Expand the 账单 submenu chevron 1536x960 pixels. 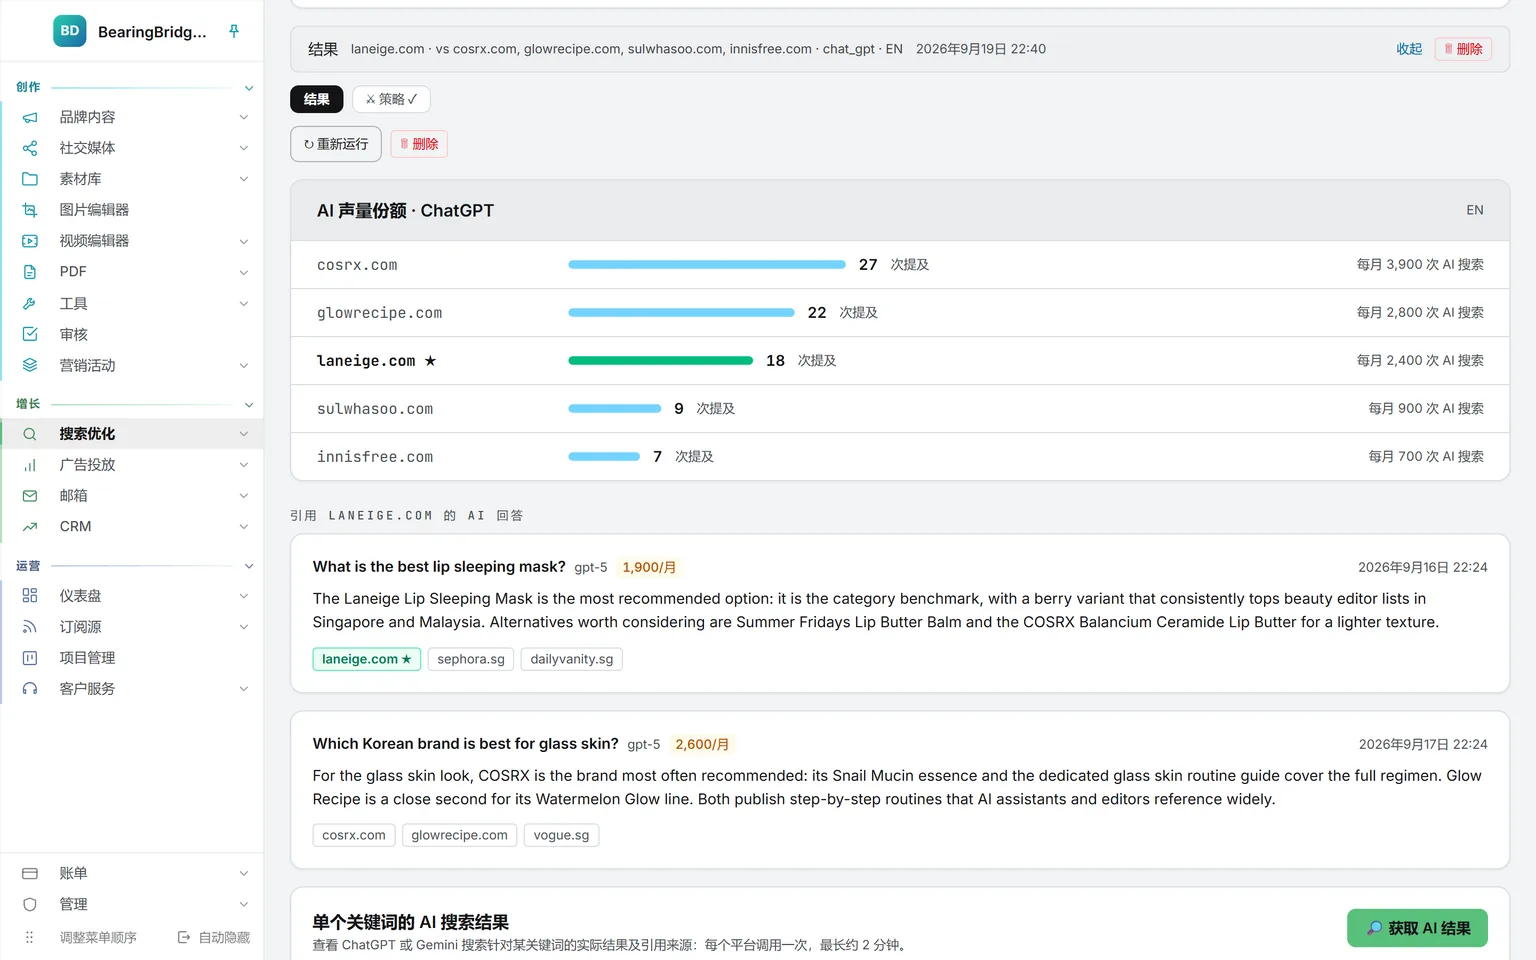pyautogui.click(x=243, y=873)
